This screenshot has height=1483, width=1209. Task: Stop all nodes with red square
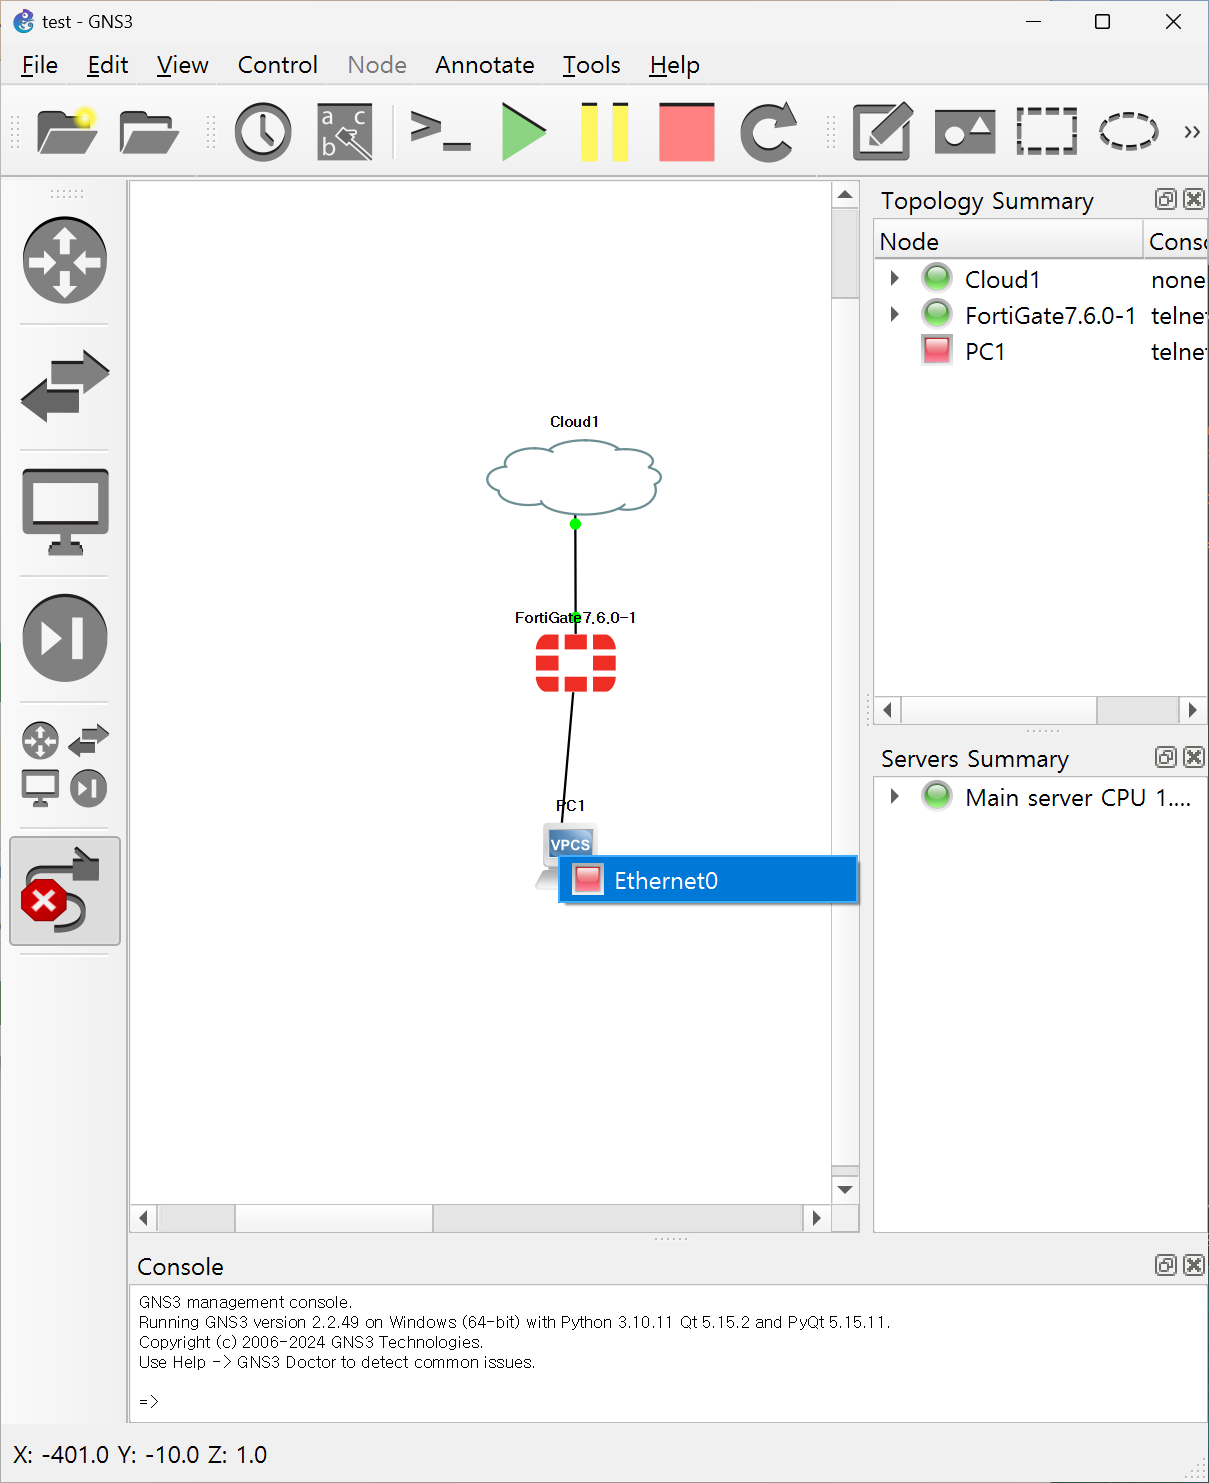pos(687,131)
